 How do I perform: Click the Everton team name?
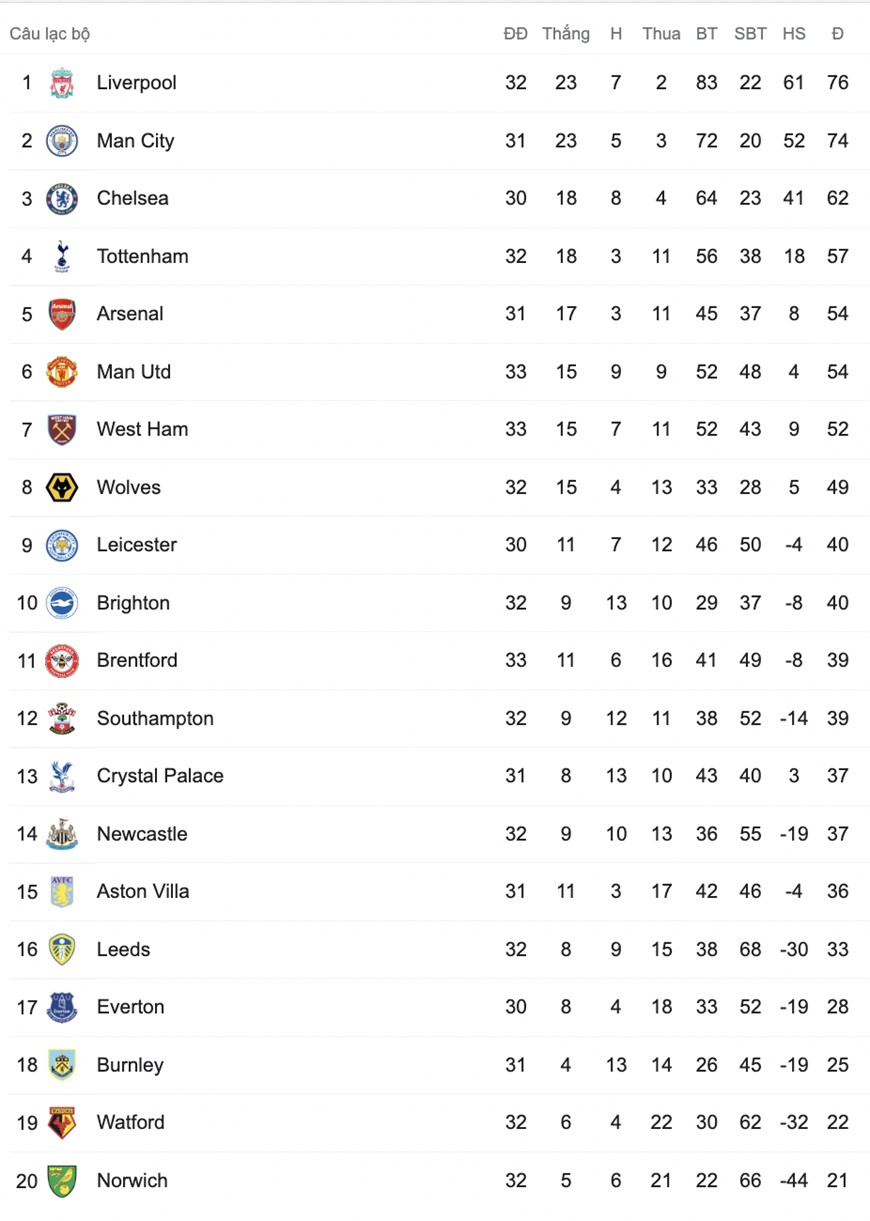131,1007
